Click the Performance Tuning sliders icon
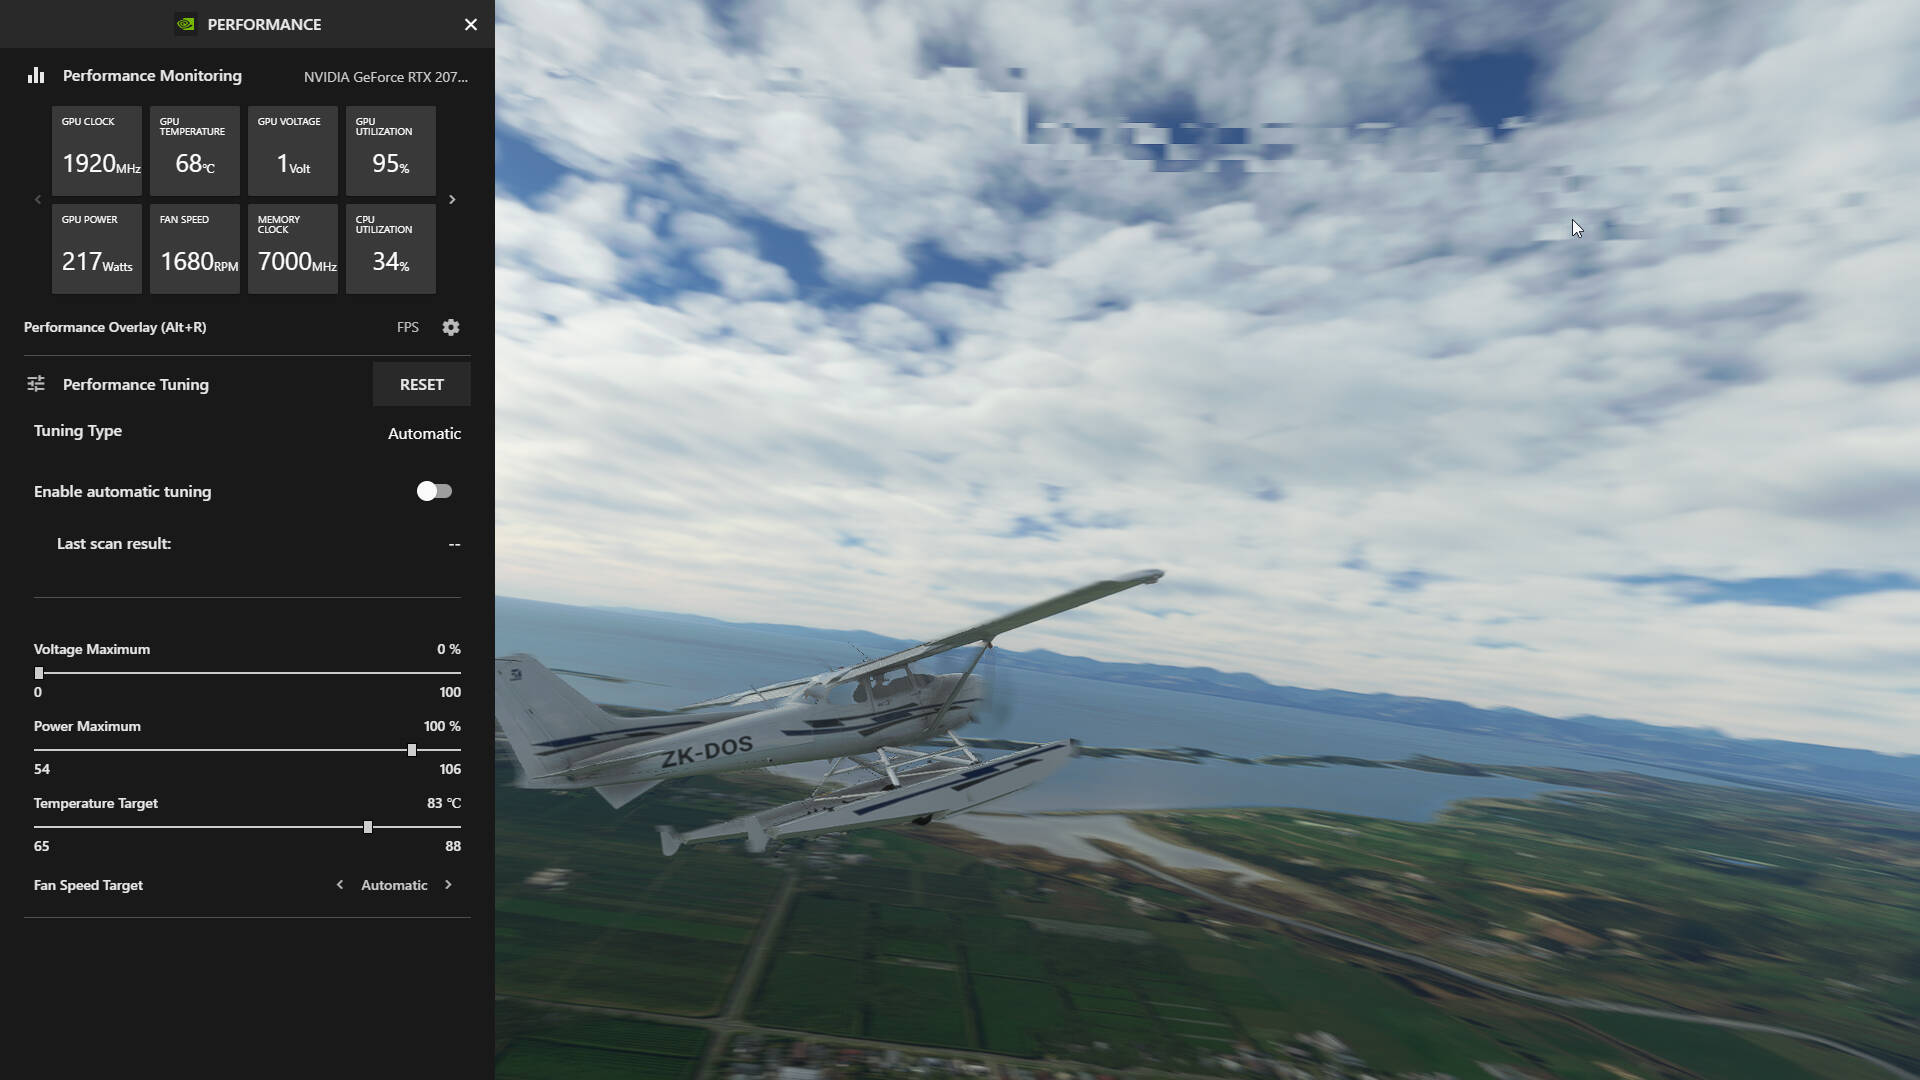This screenshot has width=1920, height=1080. (x=36, y=384)
